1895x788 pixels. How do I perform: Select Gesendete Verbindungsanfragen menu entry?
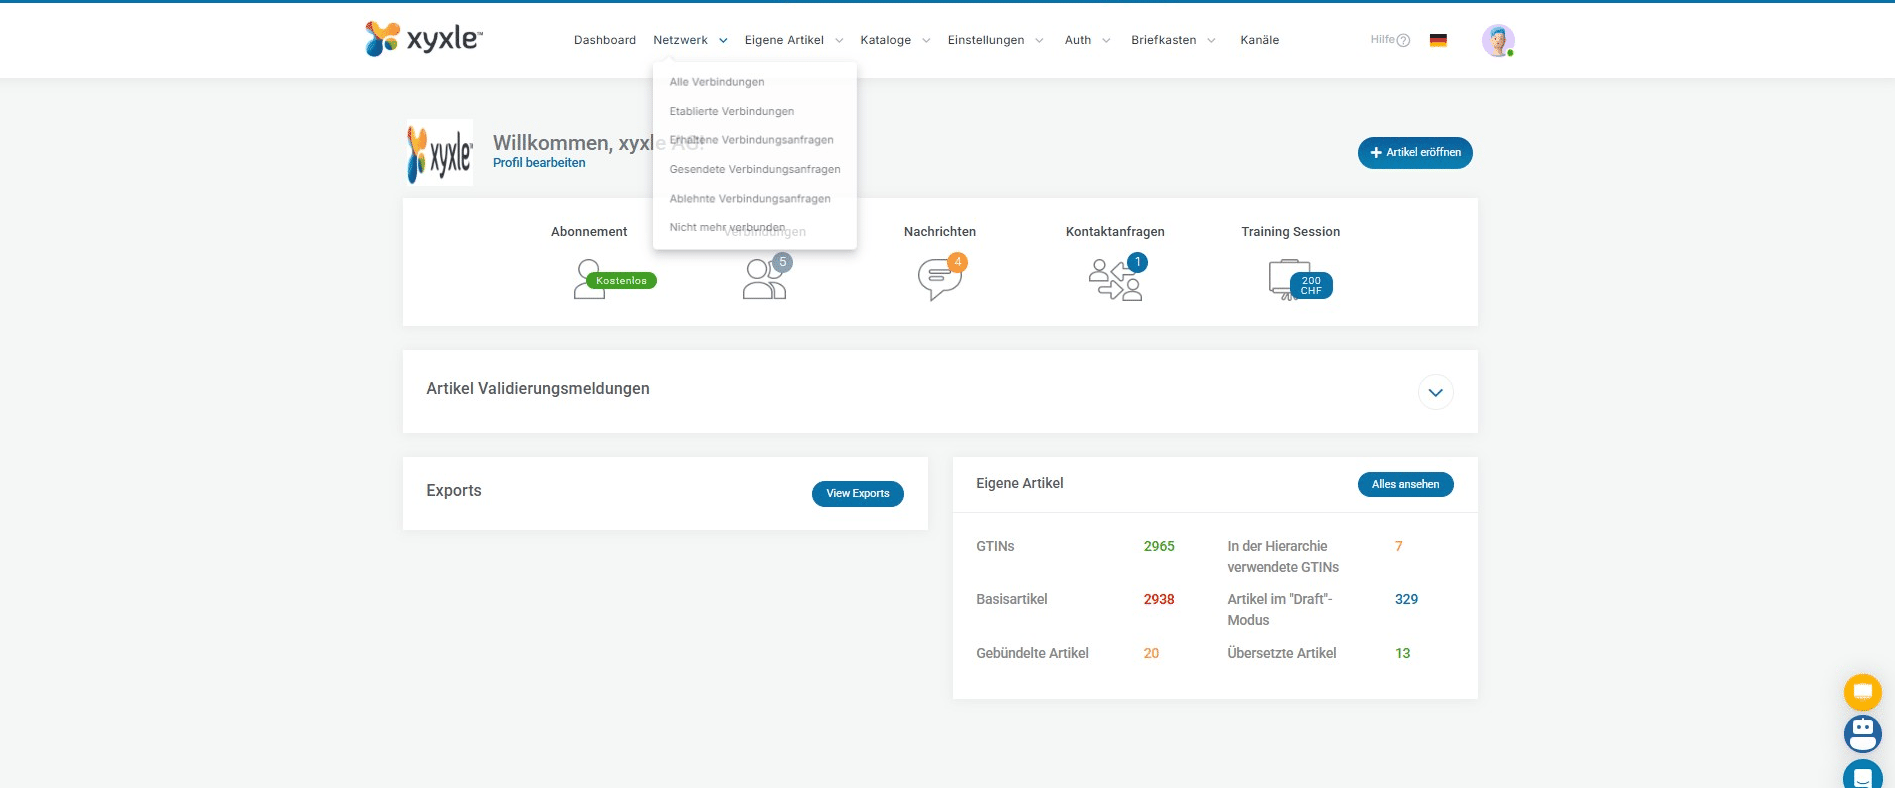pos(755,169)
